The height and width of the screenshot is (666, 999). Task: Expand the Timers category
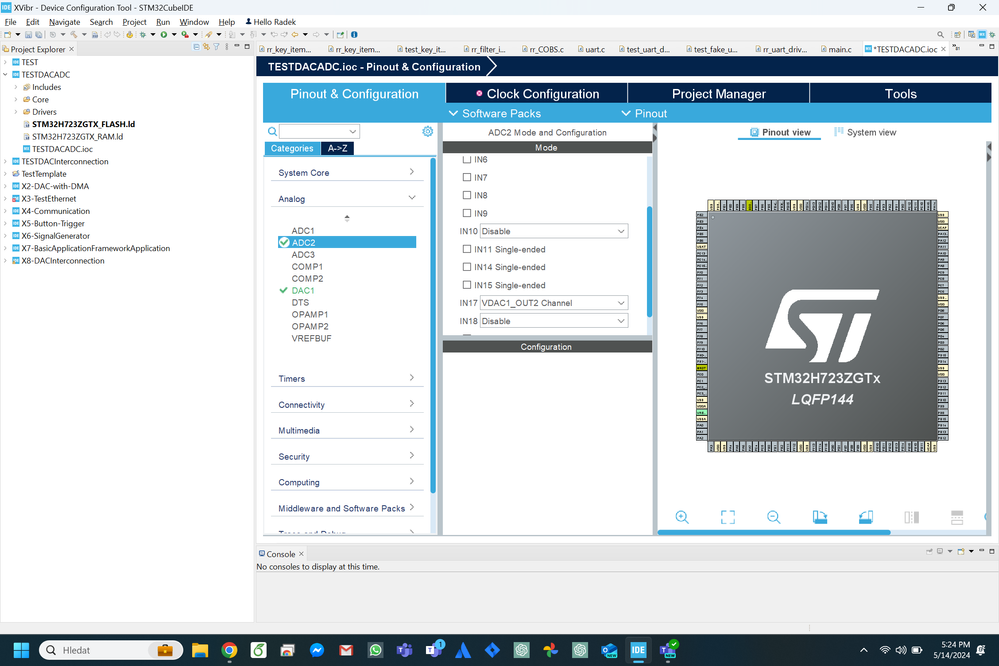pos(347,379)
